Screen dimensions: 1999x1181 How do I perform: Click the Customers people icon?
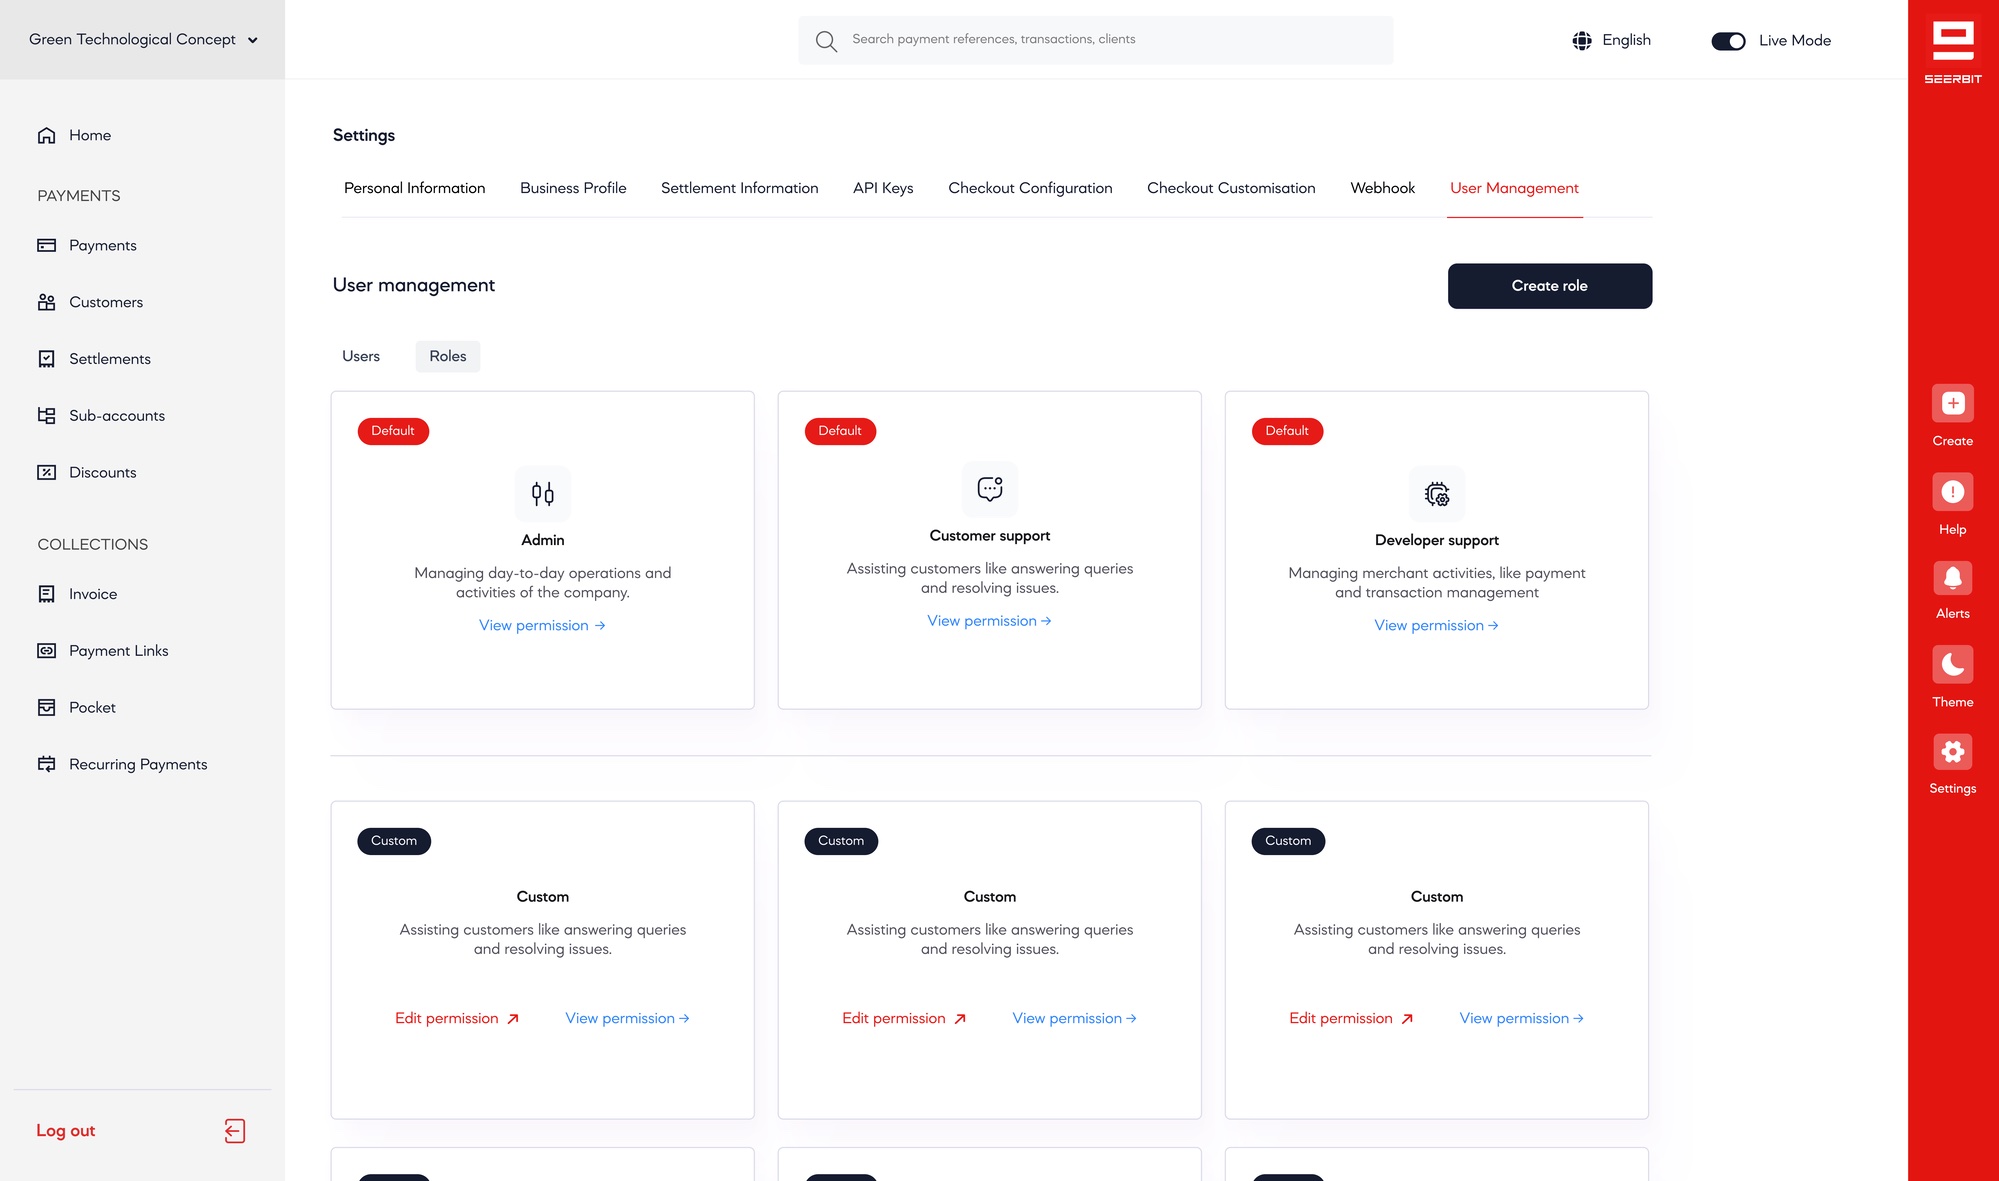point(46,302)
